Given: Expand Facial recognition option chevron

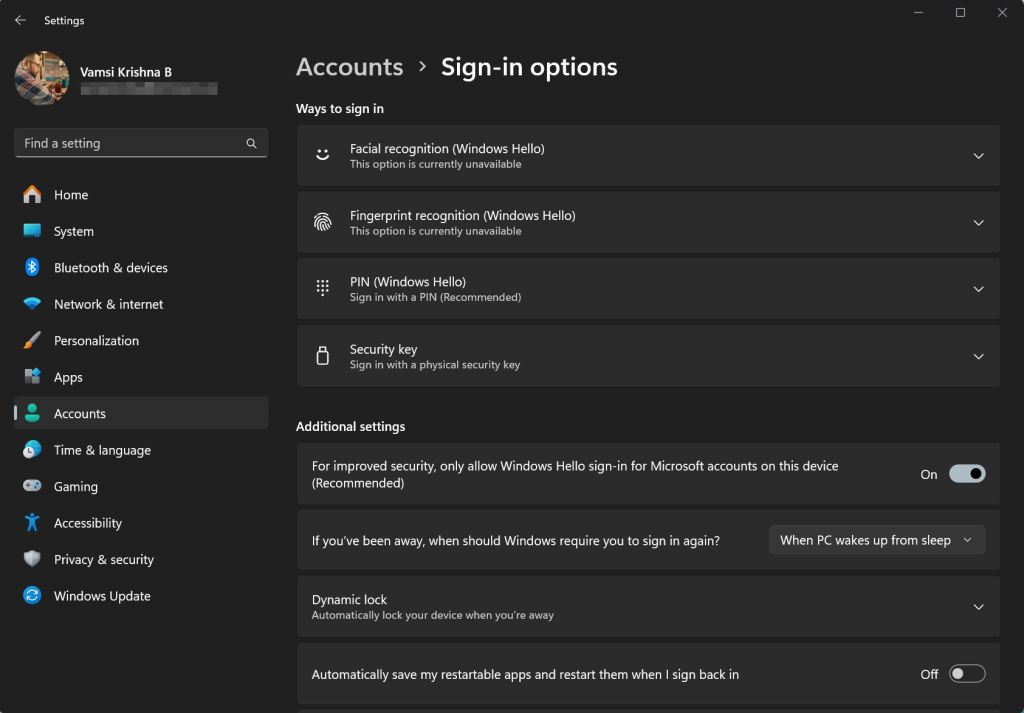Looking at the screenshot, I should click(x=978, y=156).
